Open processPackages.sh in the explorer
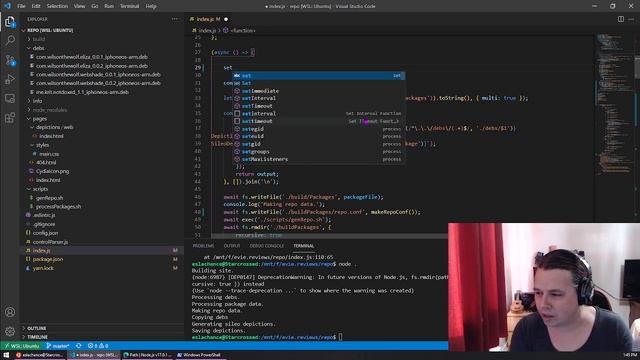Image resolution: width=640 pixels, height=360 pixels. [x=58, y=207]
